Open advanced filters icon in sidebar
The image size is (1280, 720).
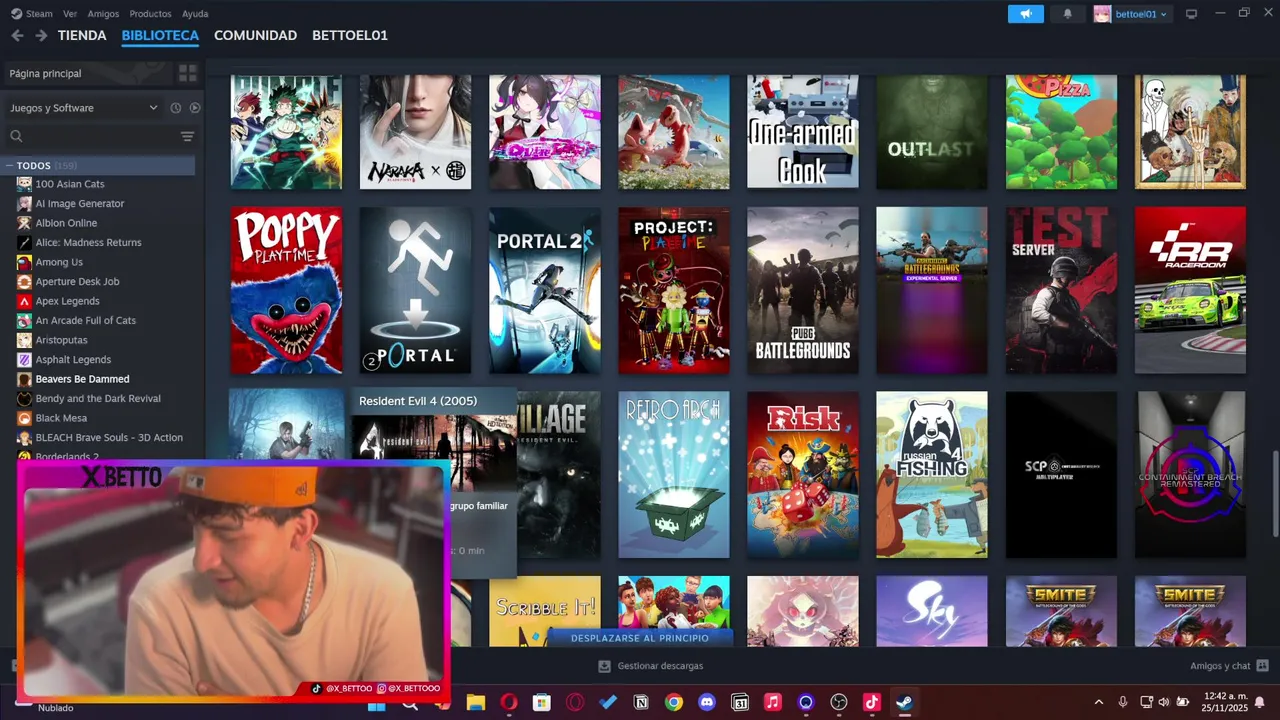[x=187, y=136]
